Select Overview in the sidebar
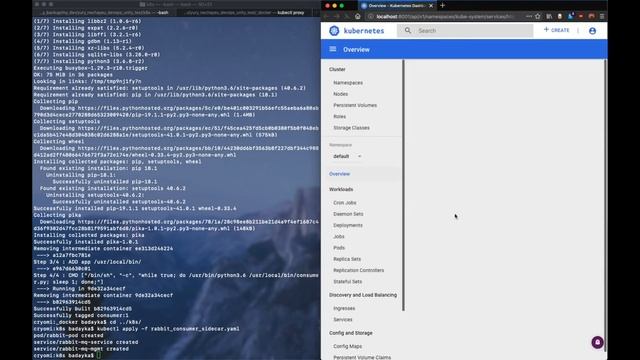 coord(339,174)
